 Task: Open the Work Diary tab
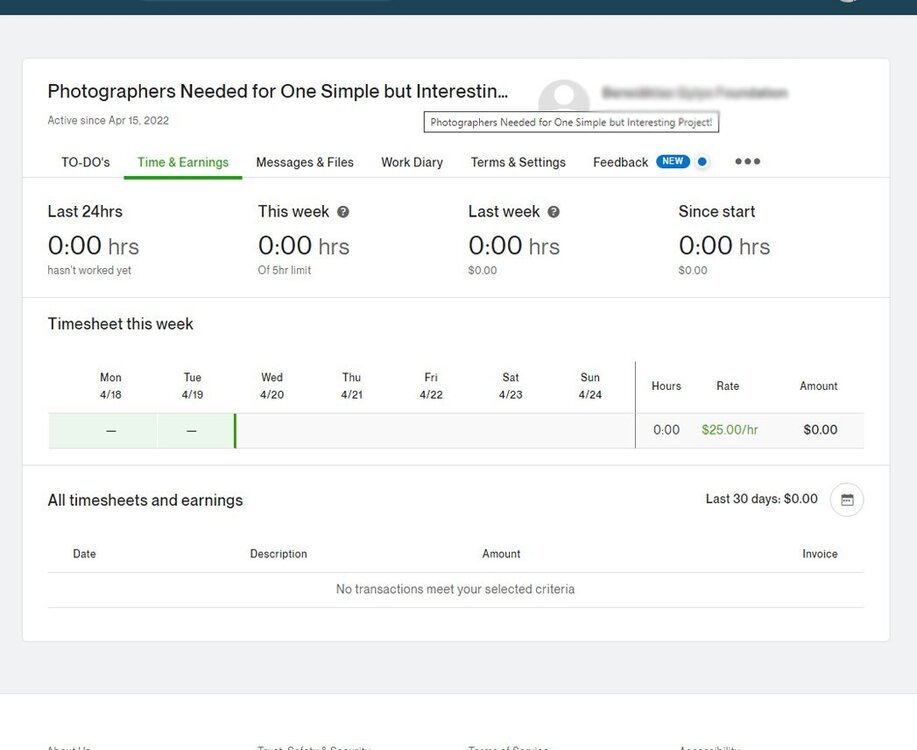coord(412,162)
